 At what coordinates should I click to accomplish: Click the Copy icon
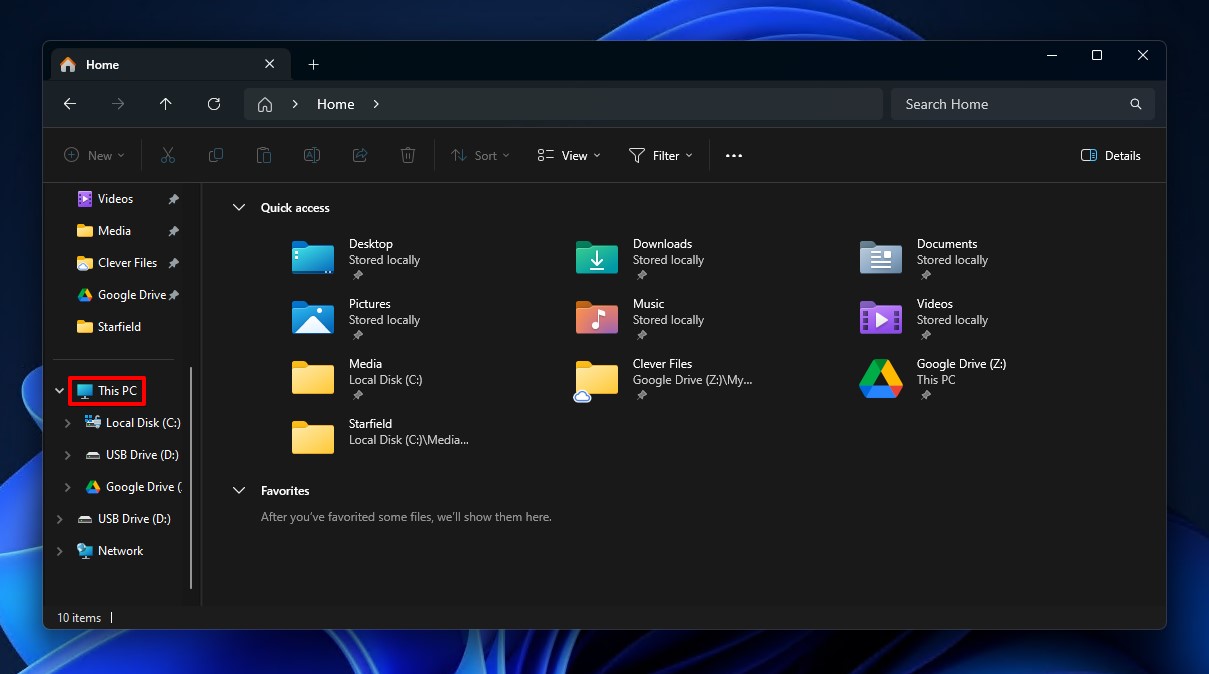tap(216, 155)
